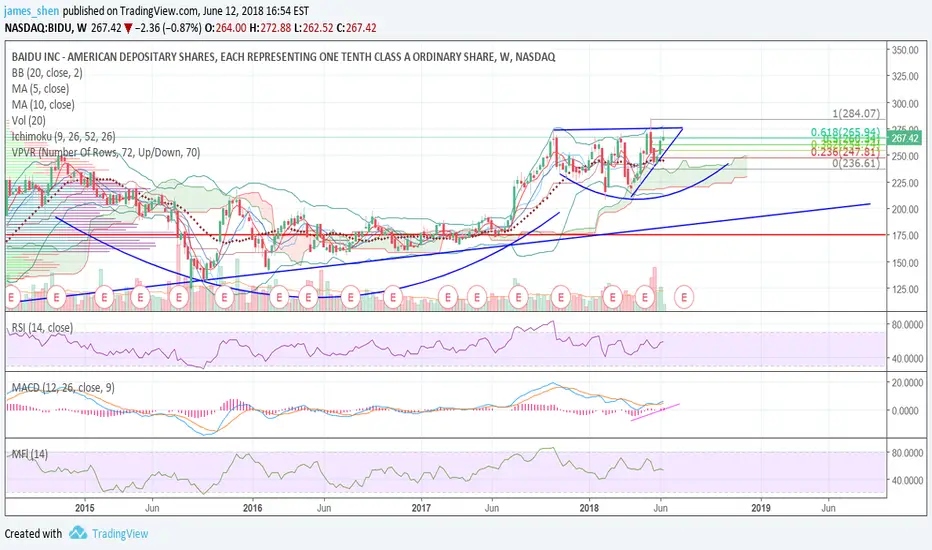This screenshot has width=932, height=550.
Task: Click the Fibonacci 1(284.07) level label
Action: pyautogui.click(x=855, y=114)
